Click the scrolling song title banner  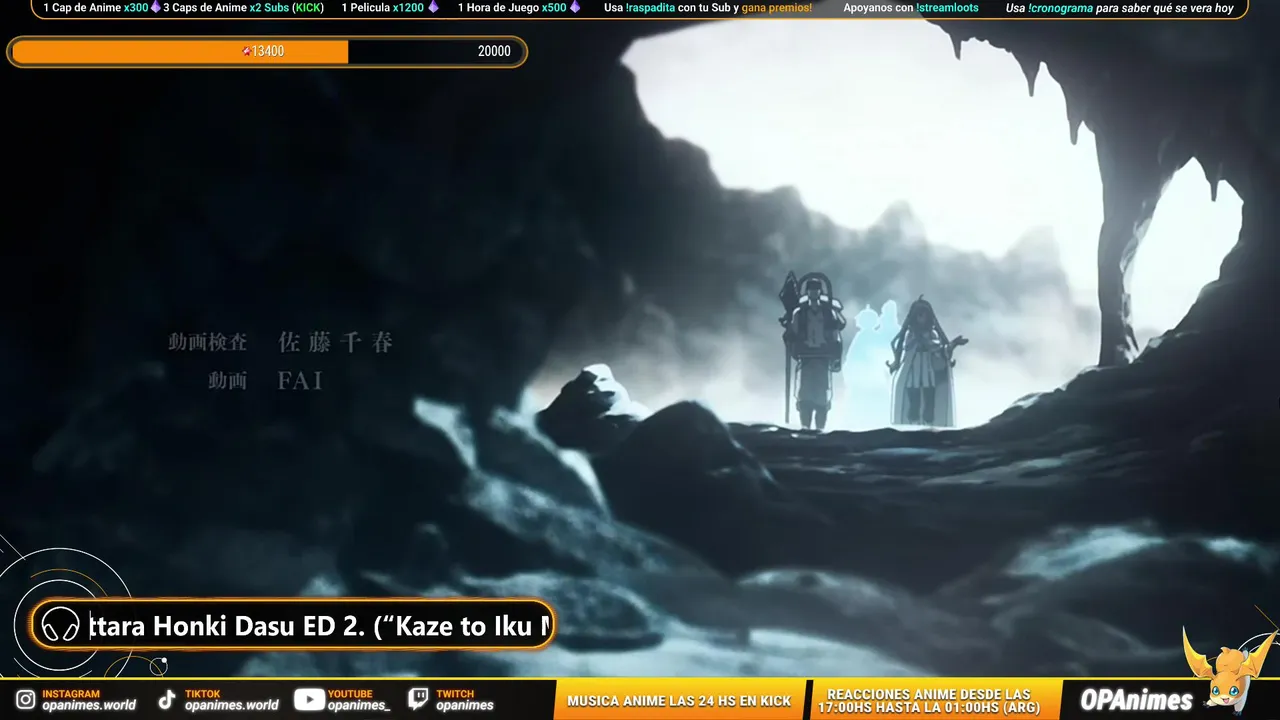[x=293, y=626]
